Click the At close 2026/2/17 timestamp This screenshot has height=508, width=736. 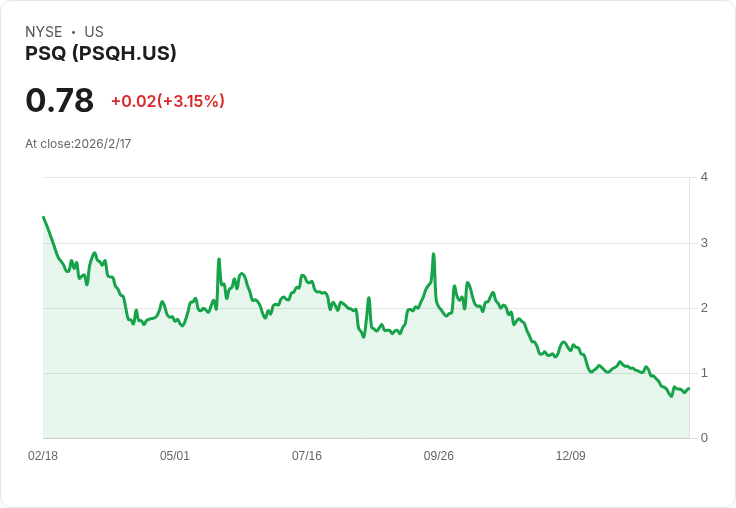(78, 144)
